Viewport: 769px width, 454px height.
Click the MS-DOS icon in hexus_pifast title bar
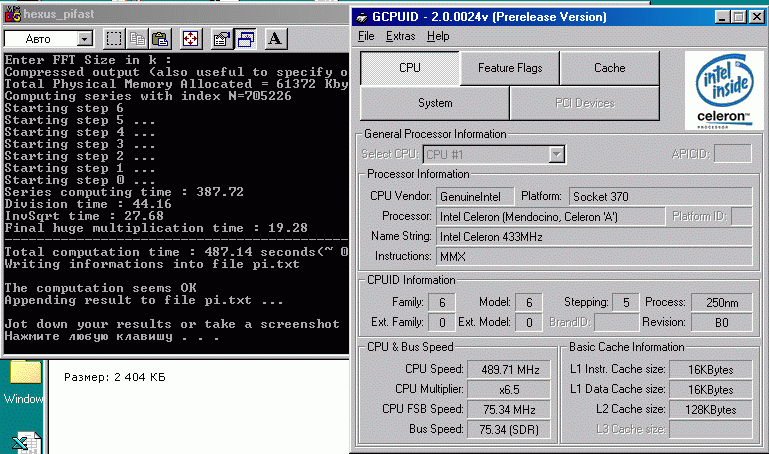tap(13, 14)
